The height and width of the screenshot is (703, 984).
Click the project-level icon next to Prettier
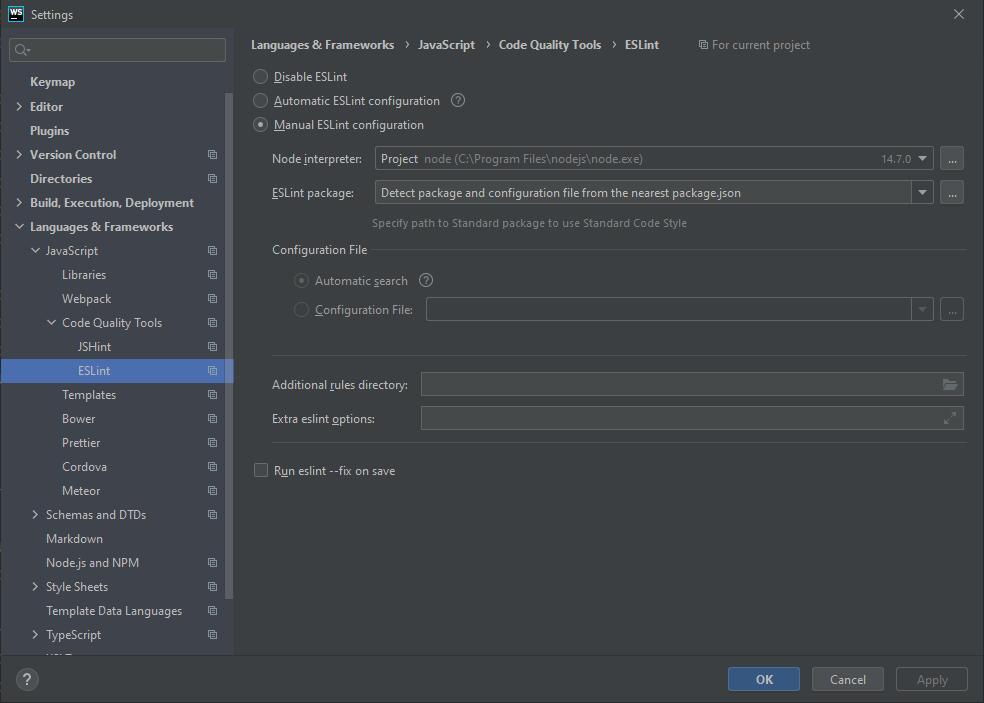(x=212, y=443)
